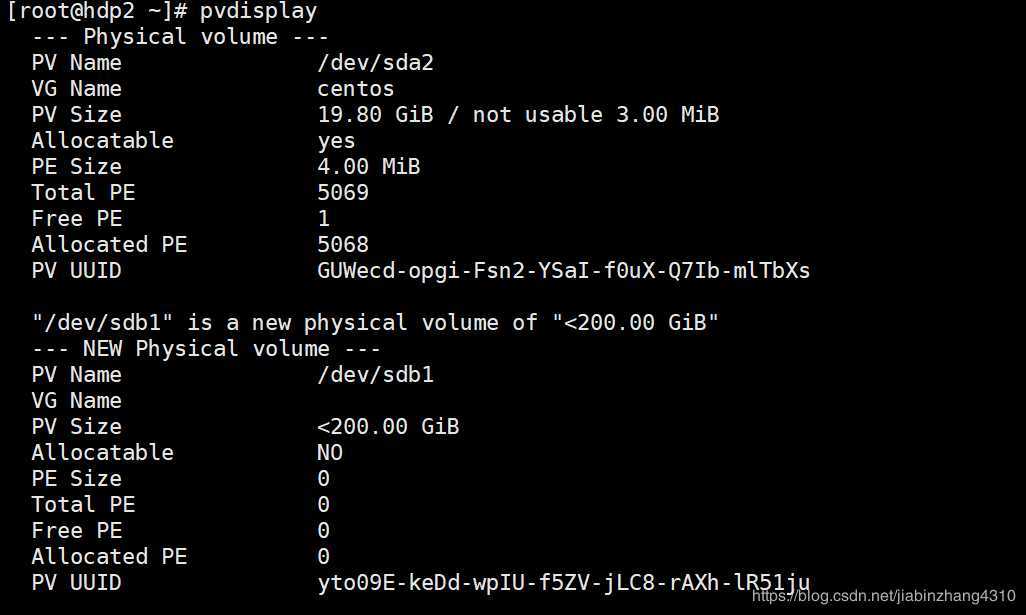Click the 19.80 GiB PV size text
The height and width of the screenshot is (615, 1026).
(375, 114)
